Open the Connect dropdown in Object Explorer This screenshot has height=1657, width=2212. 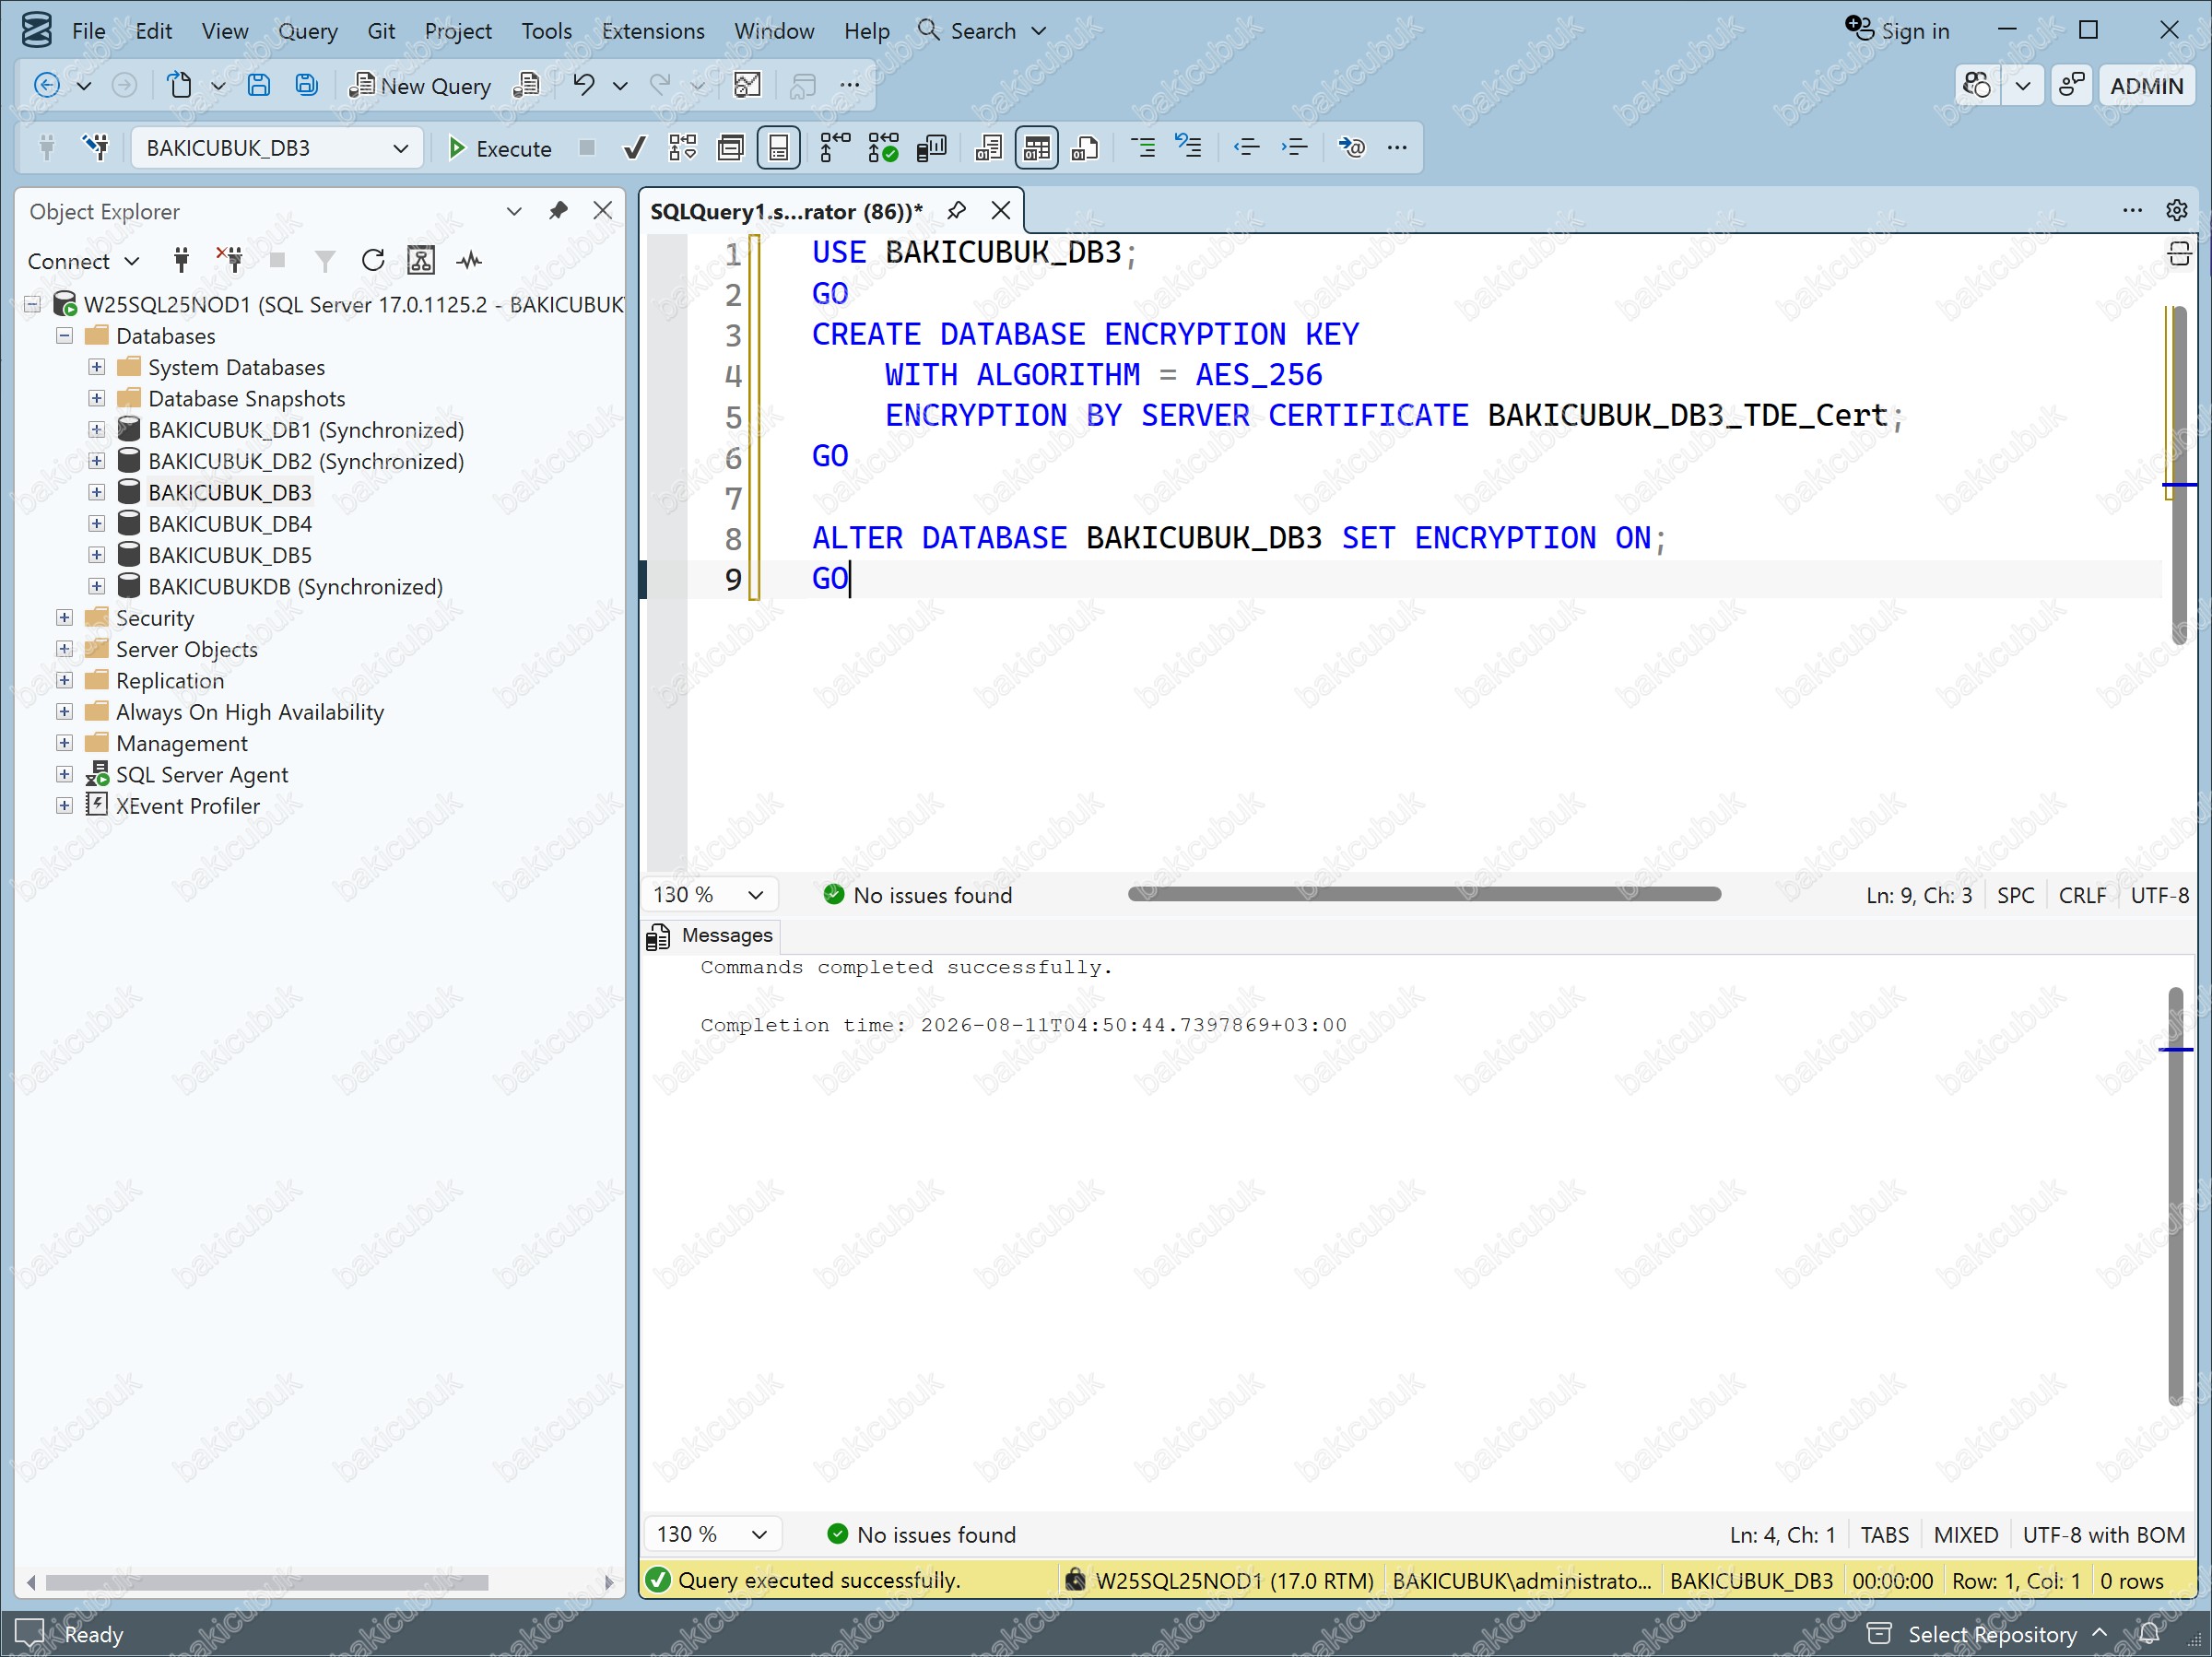[x=82, y=261]
